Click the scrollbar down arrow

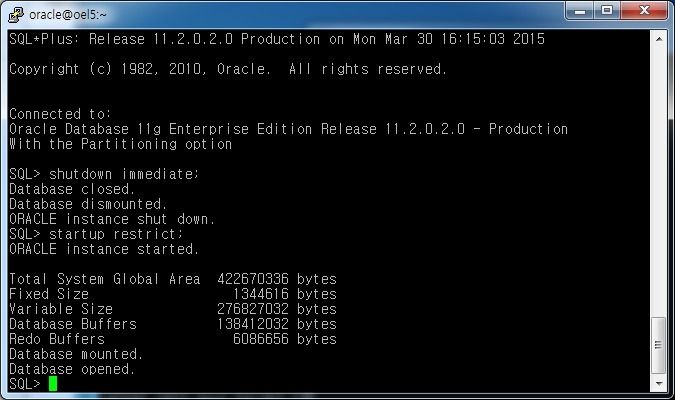659,383
